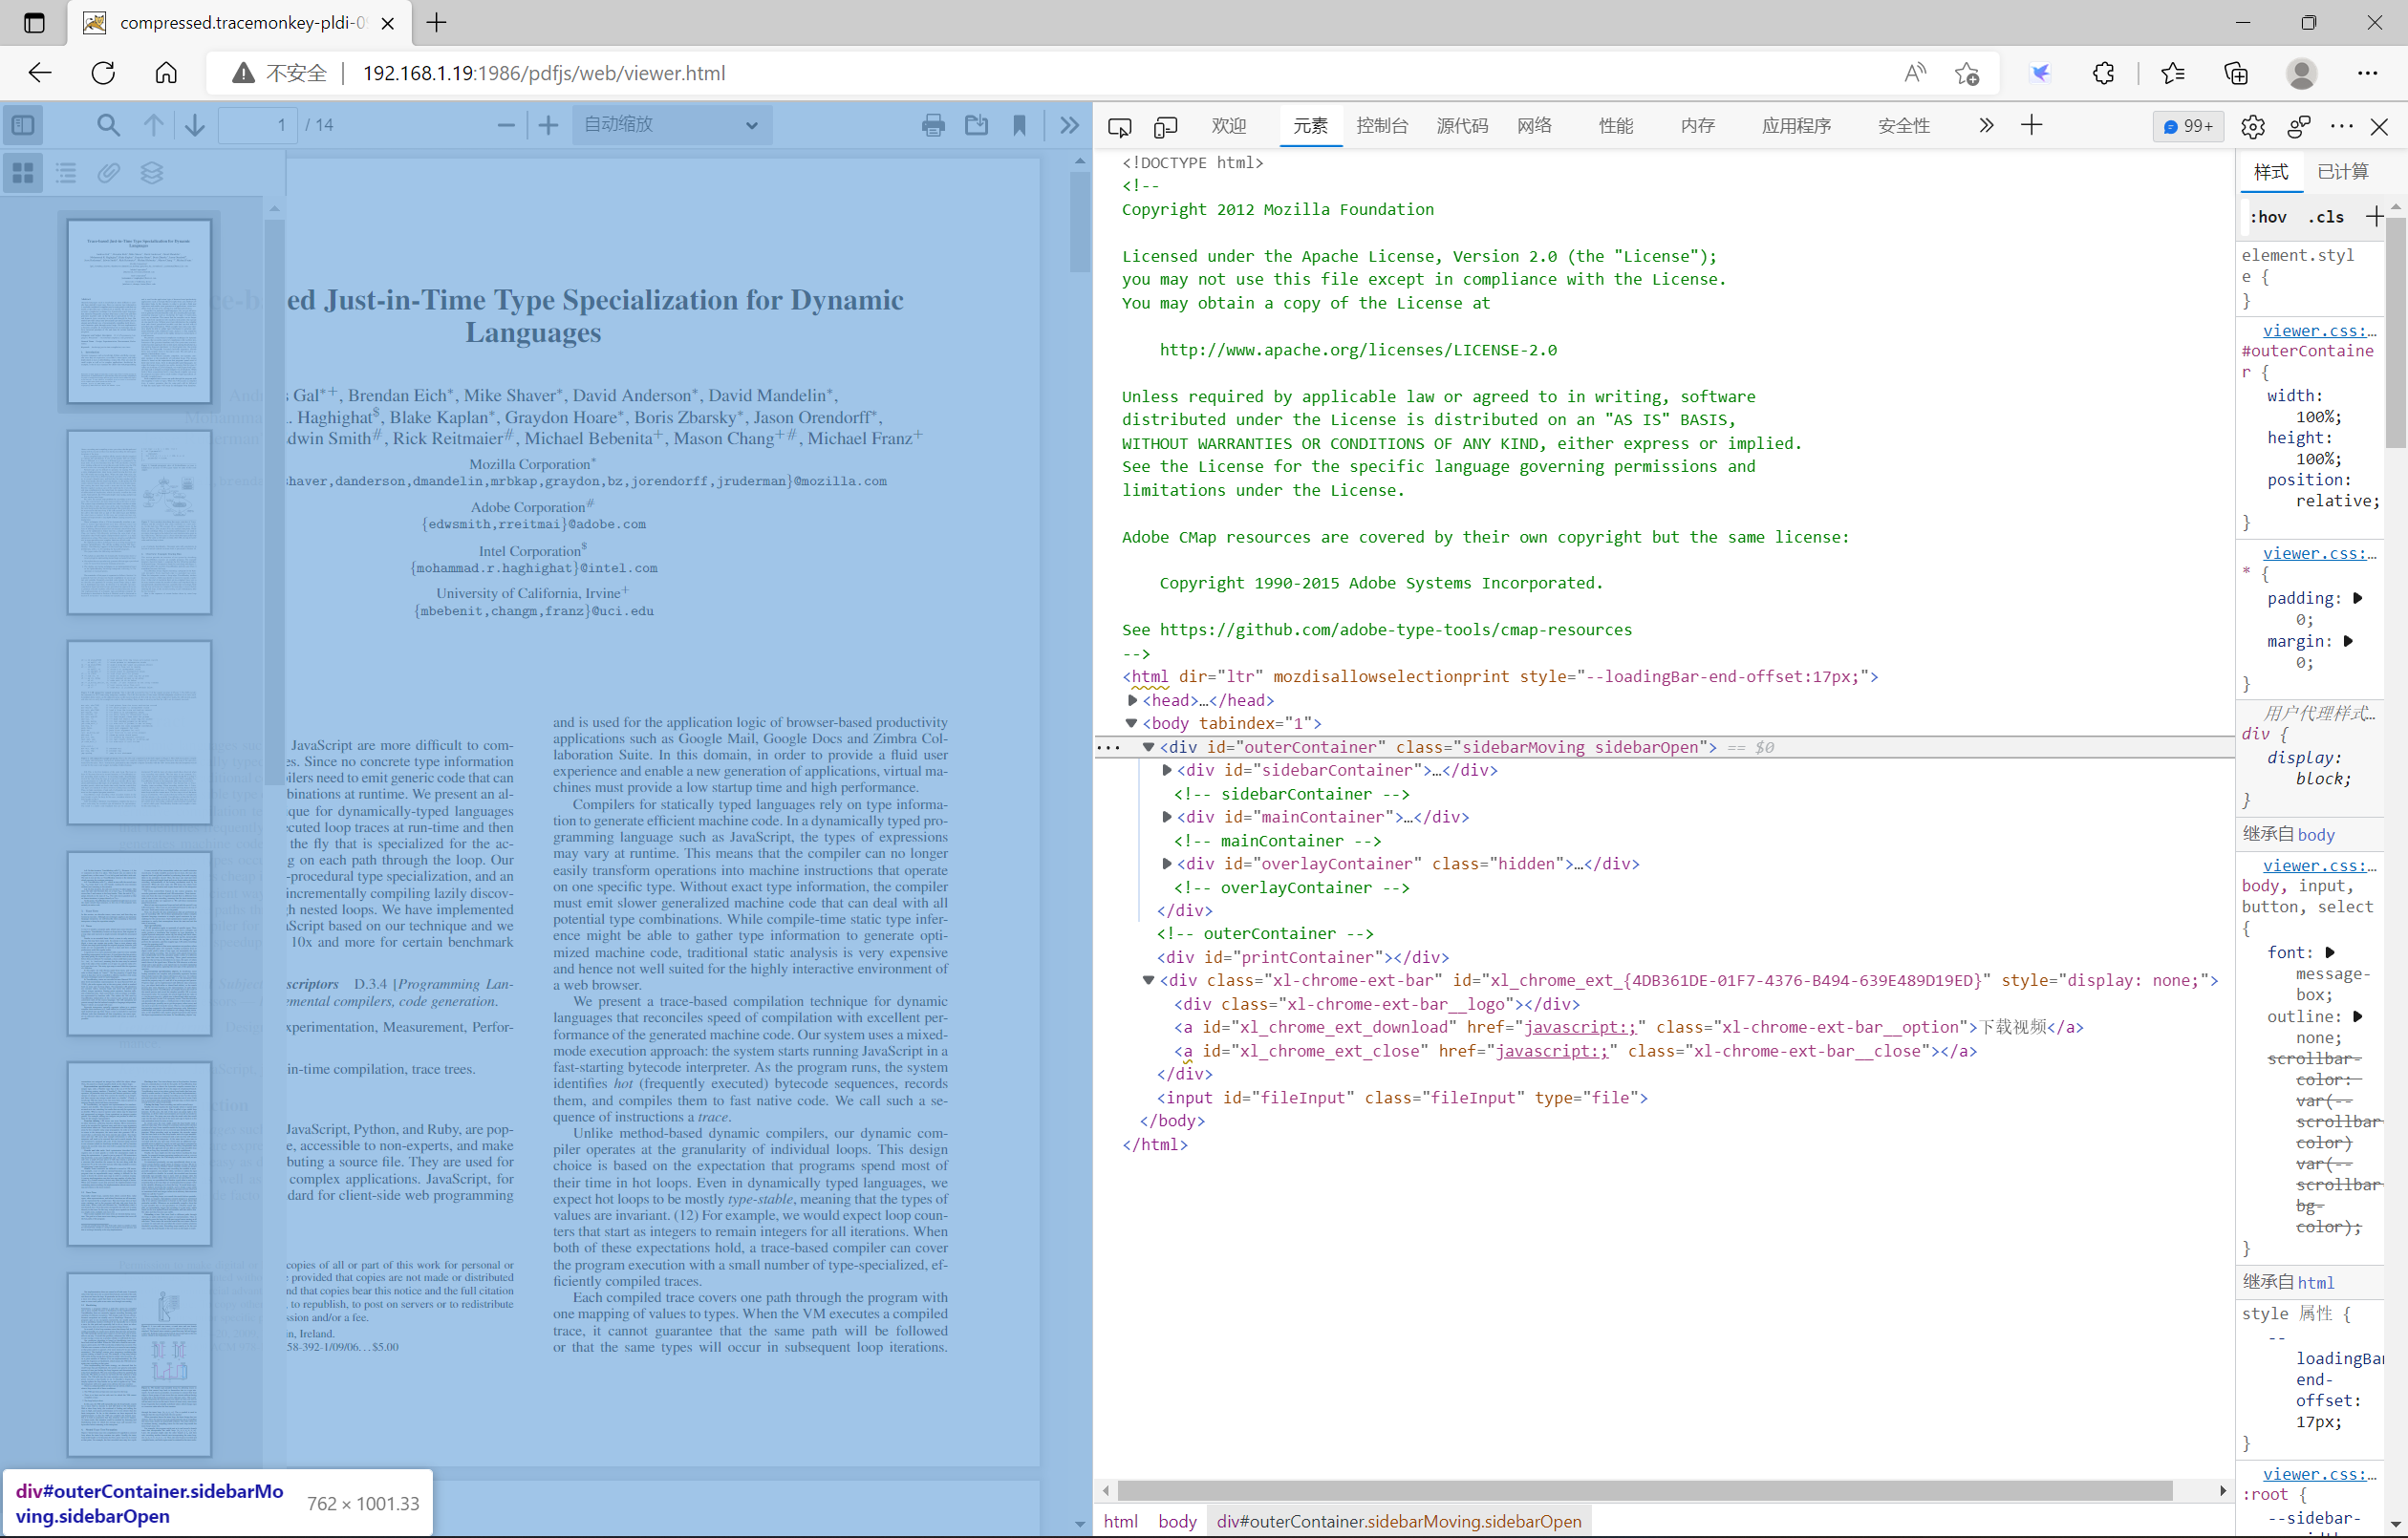Go back in browser history
This screenshot has width=2408, height=1538.
40,73
